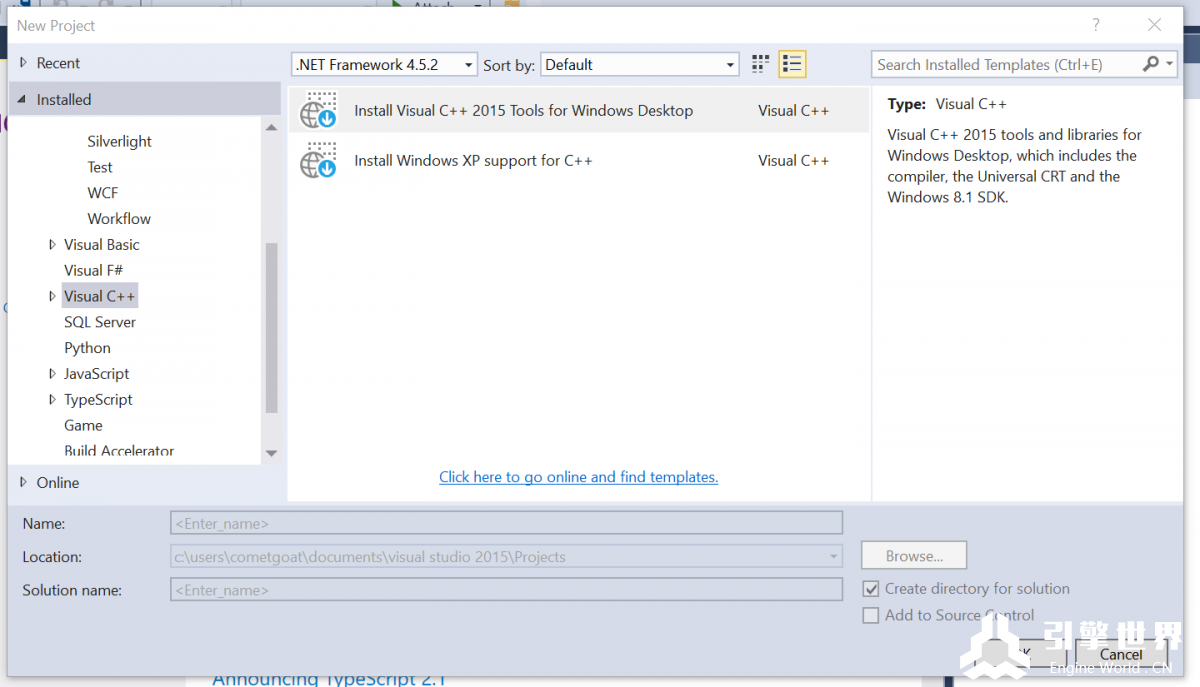Click the search magnifier icon

point(1150,64)
